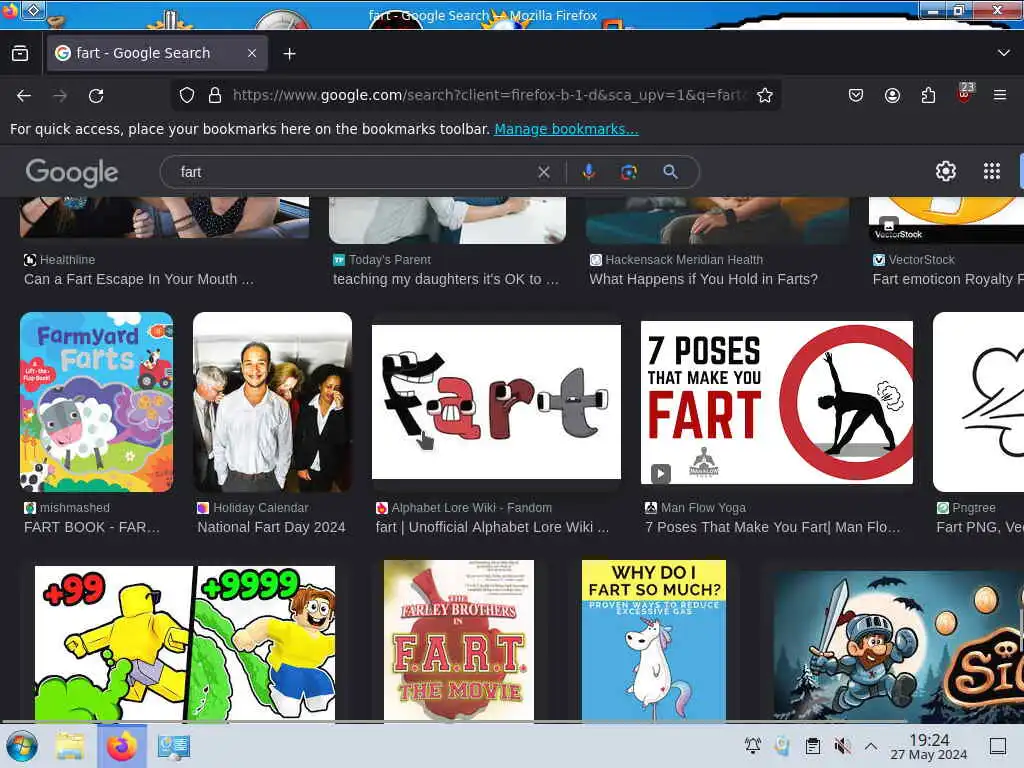Open the Why Do I Fart So Much image
1024x768 pixels.
coord(654,640)
